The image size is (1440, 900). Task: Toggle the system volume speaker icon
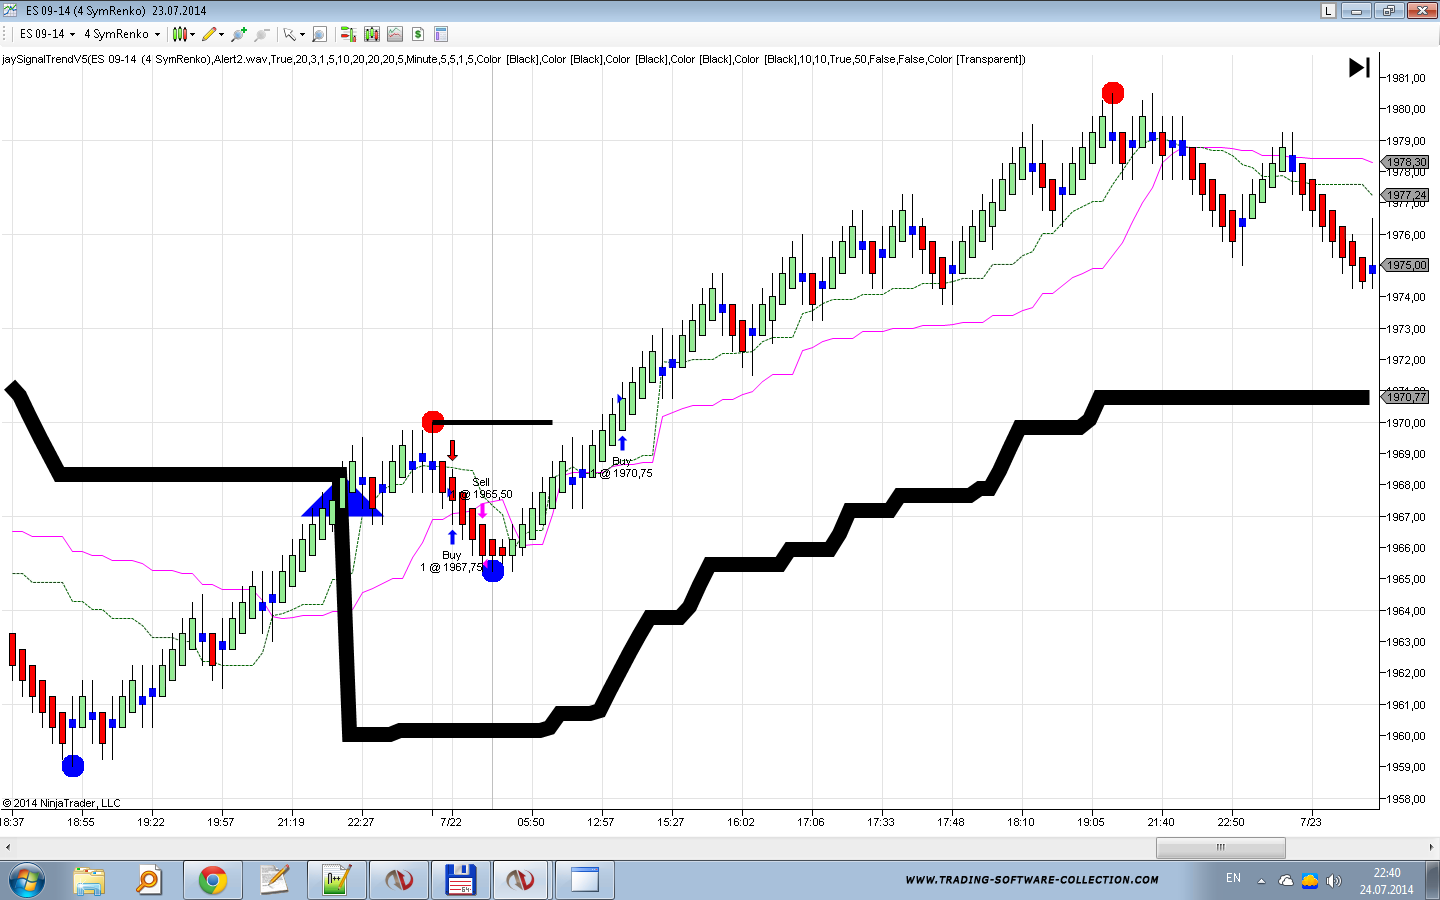1333,881
